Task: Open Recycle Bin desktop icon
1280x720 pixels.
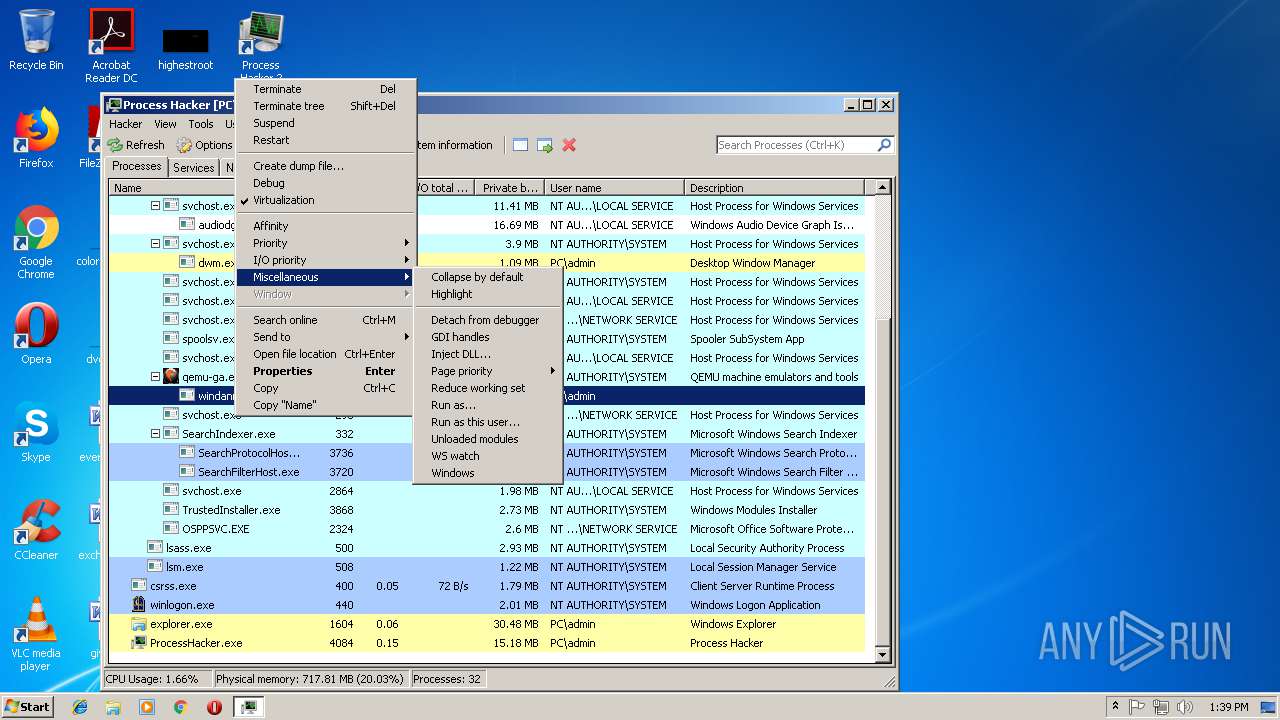Action: click(x=36, y=40)
